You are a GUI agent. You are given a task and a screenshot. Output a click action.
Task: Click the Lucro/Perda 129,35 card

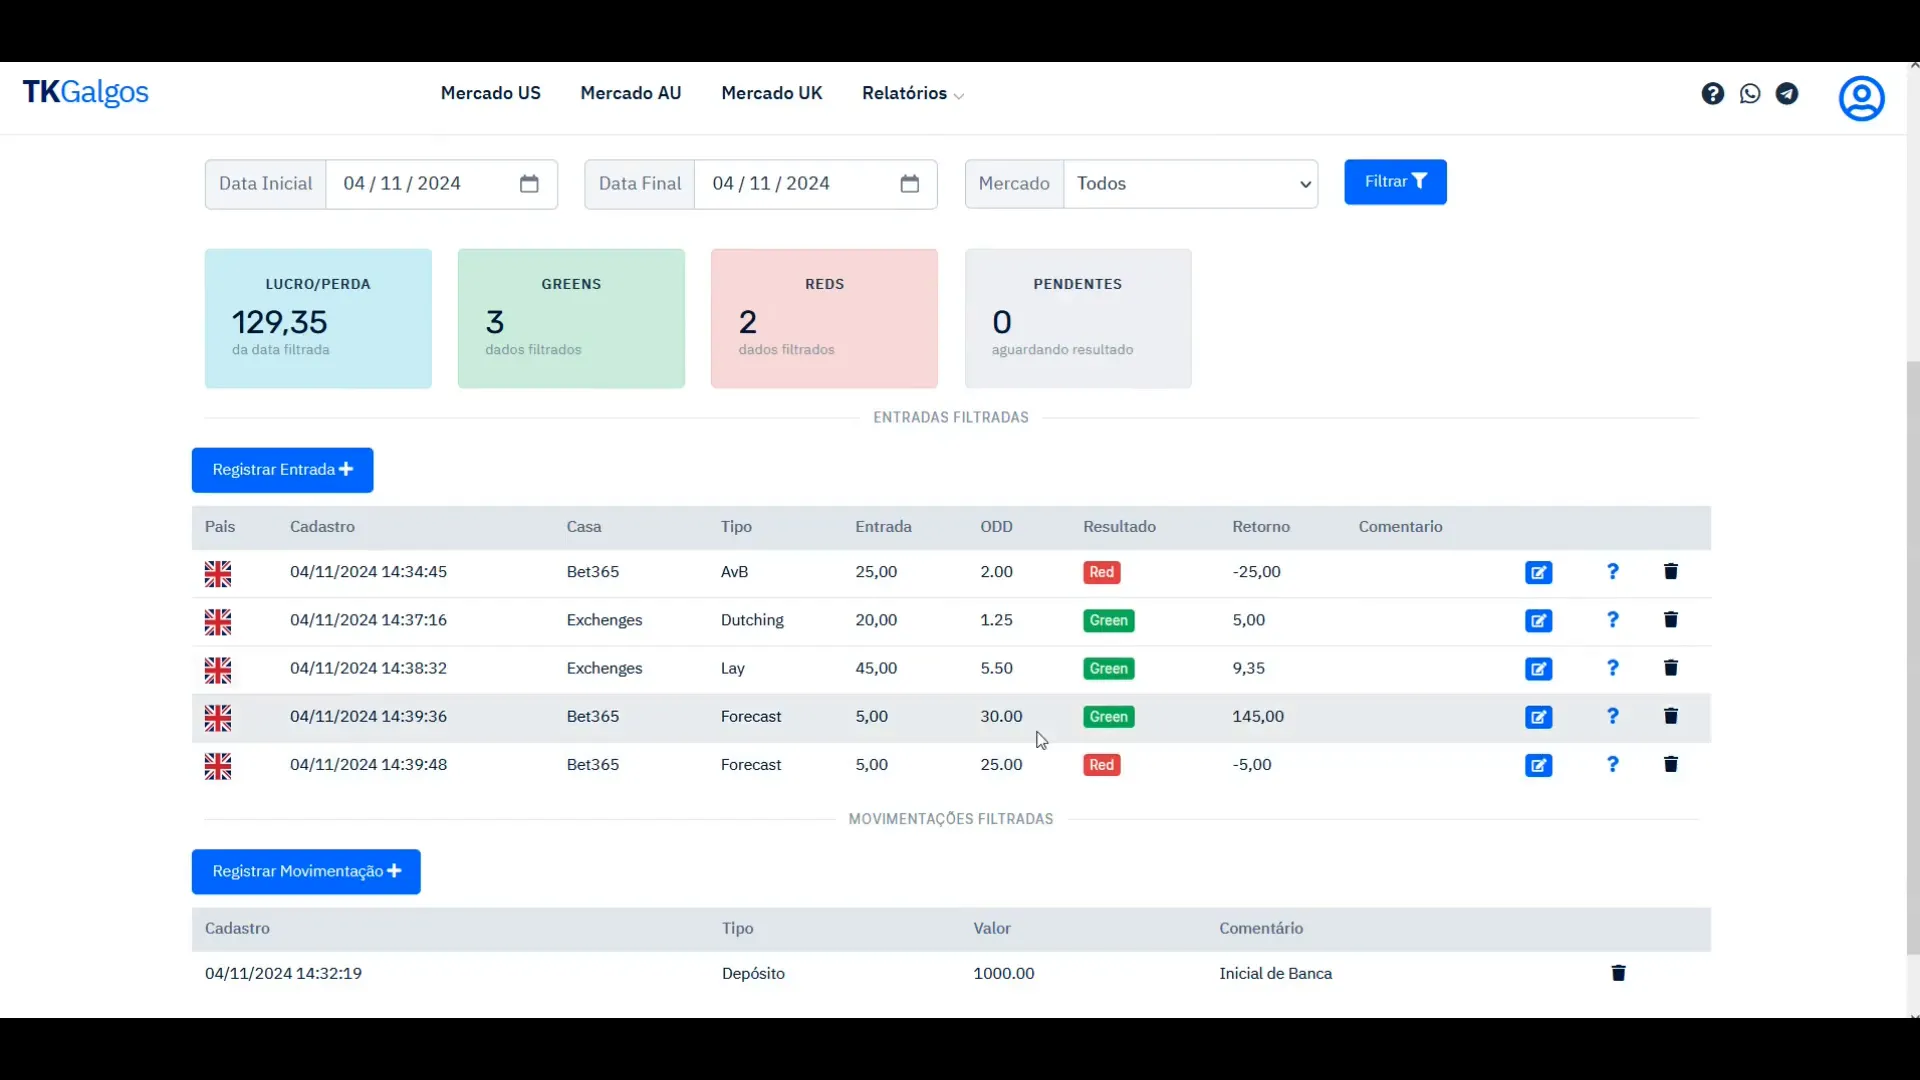pos(318,318)
